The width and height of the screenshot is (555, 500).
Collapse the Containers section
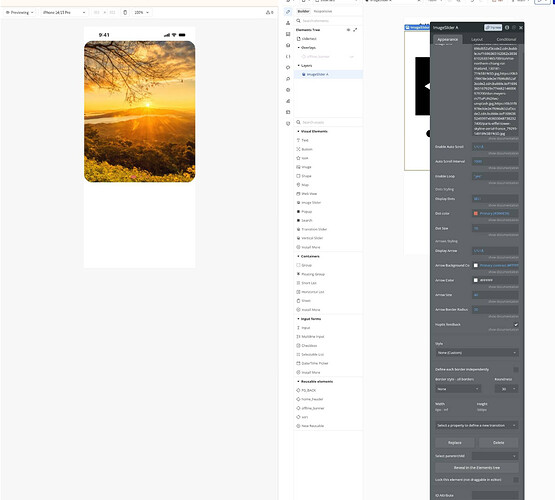298,256
